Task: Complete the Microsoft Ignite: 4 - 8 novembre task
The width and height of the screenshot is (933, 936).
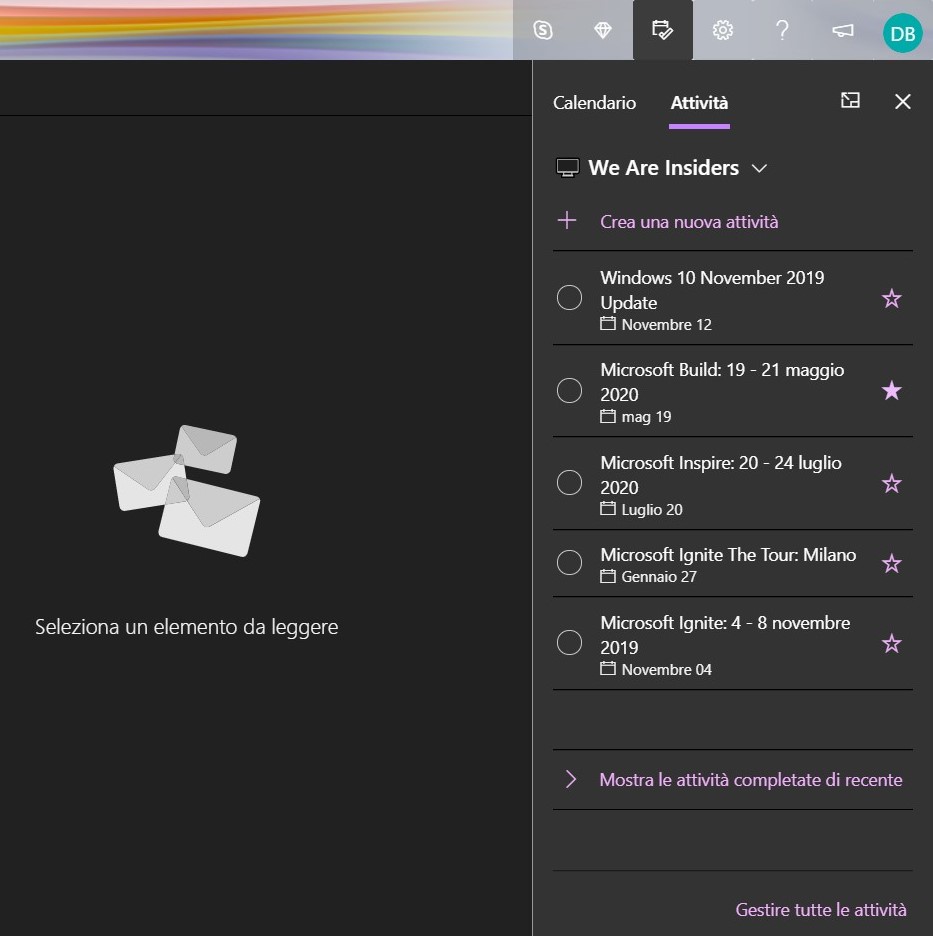Action: pos(569,642)
